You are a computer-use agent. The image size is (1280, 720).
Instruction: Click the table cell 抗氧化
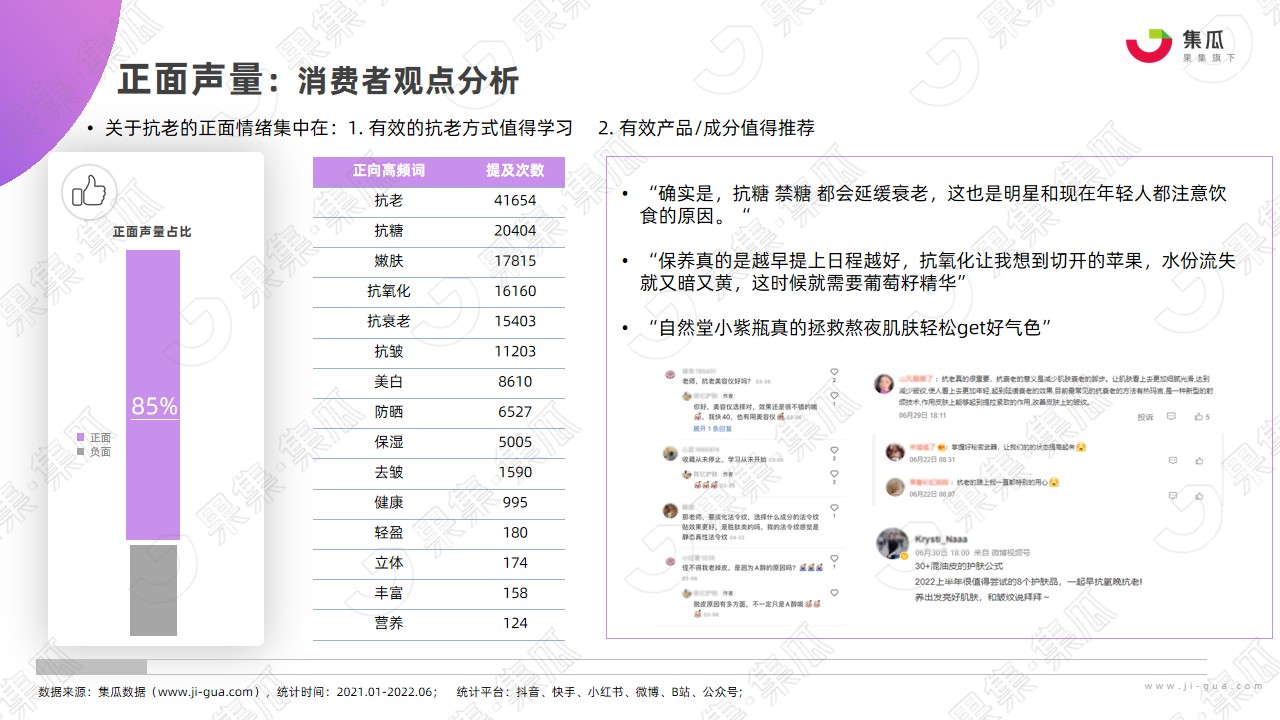pyautogui.click(x=389, y=291)
